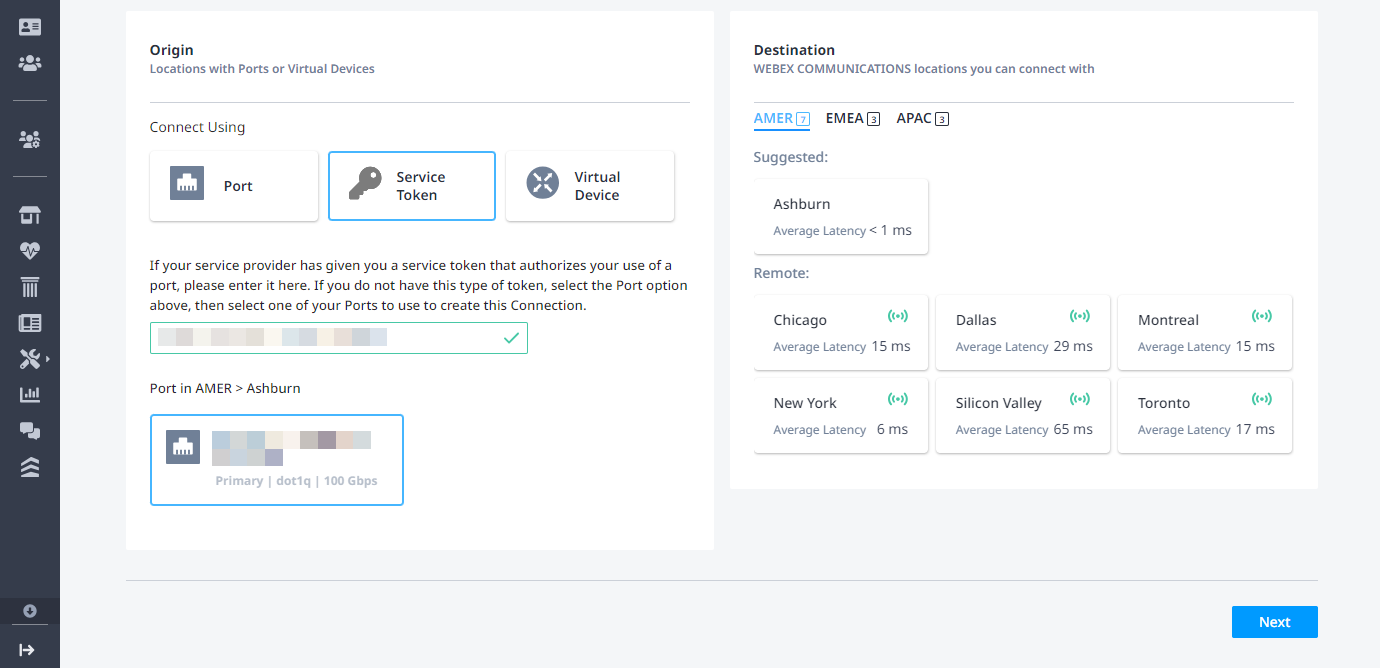The height and width of the screenshot is (668, 1380).
Task: Click the ethernet icon on primary port card
Action: [x=183, y=448]
